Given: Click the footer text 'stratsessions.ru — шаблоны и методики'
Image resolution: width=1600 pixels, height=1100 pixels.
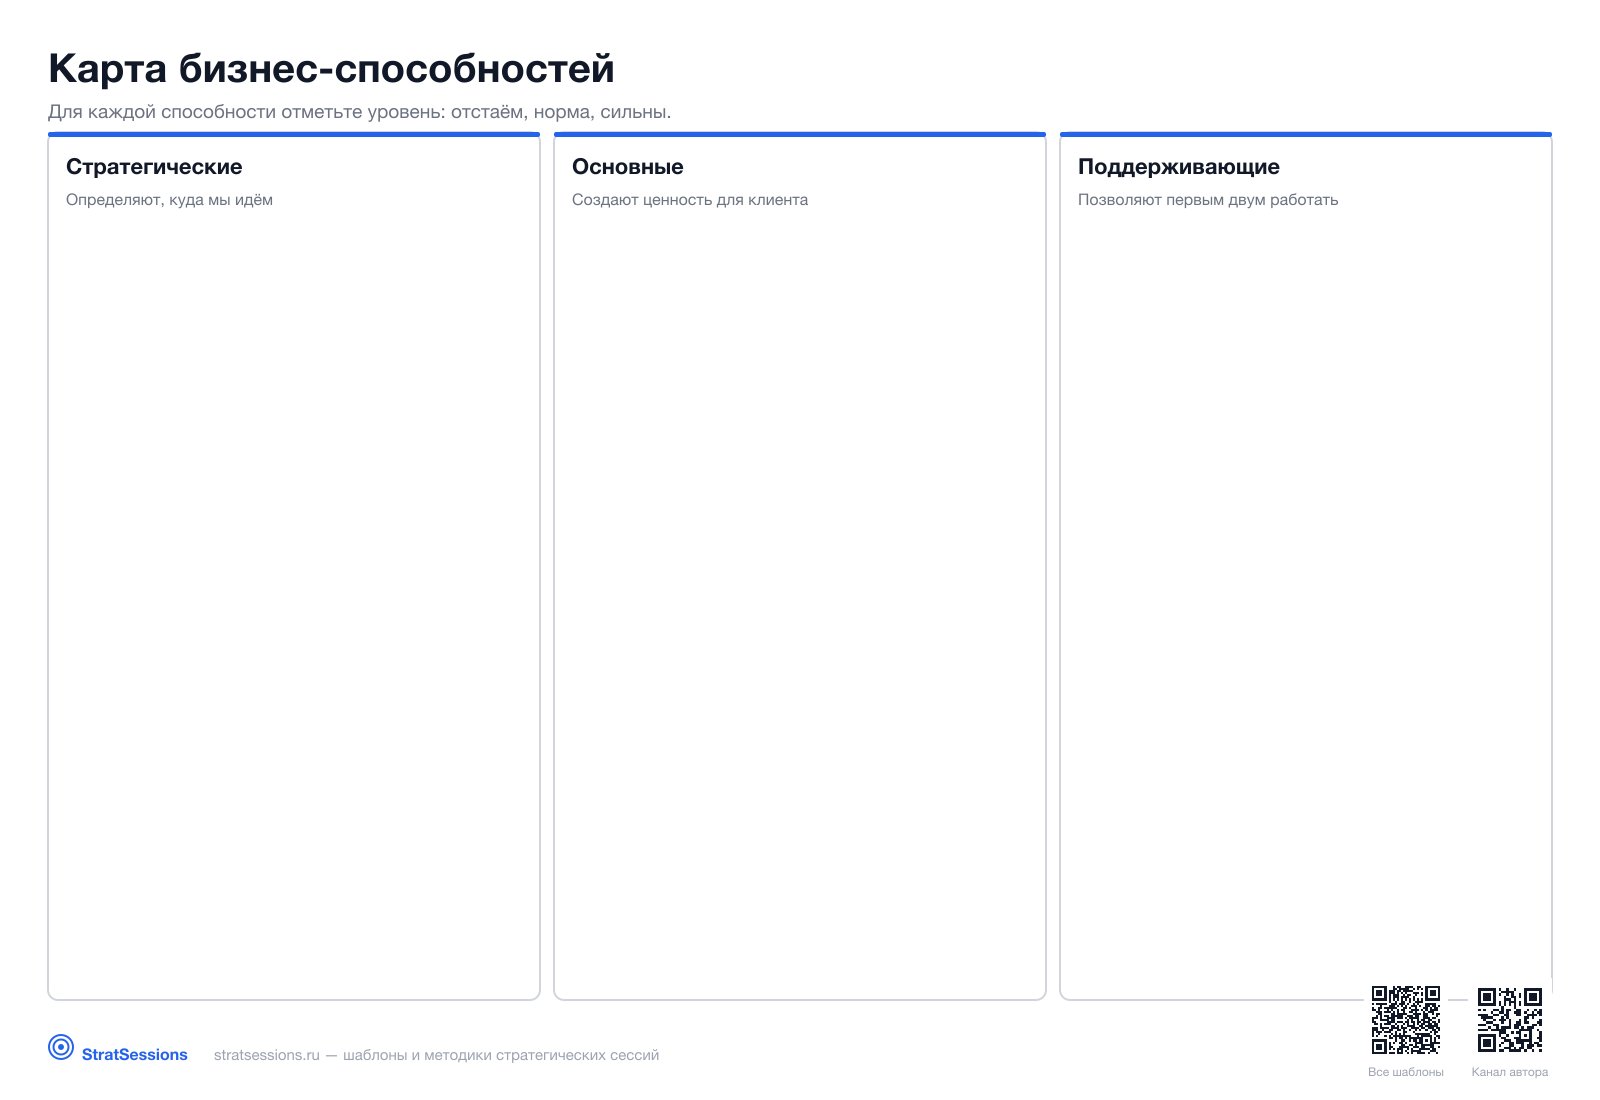Looking at the screenshot, I should tap(436, 1055).
